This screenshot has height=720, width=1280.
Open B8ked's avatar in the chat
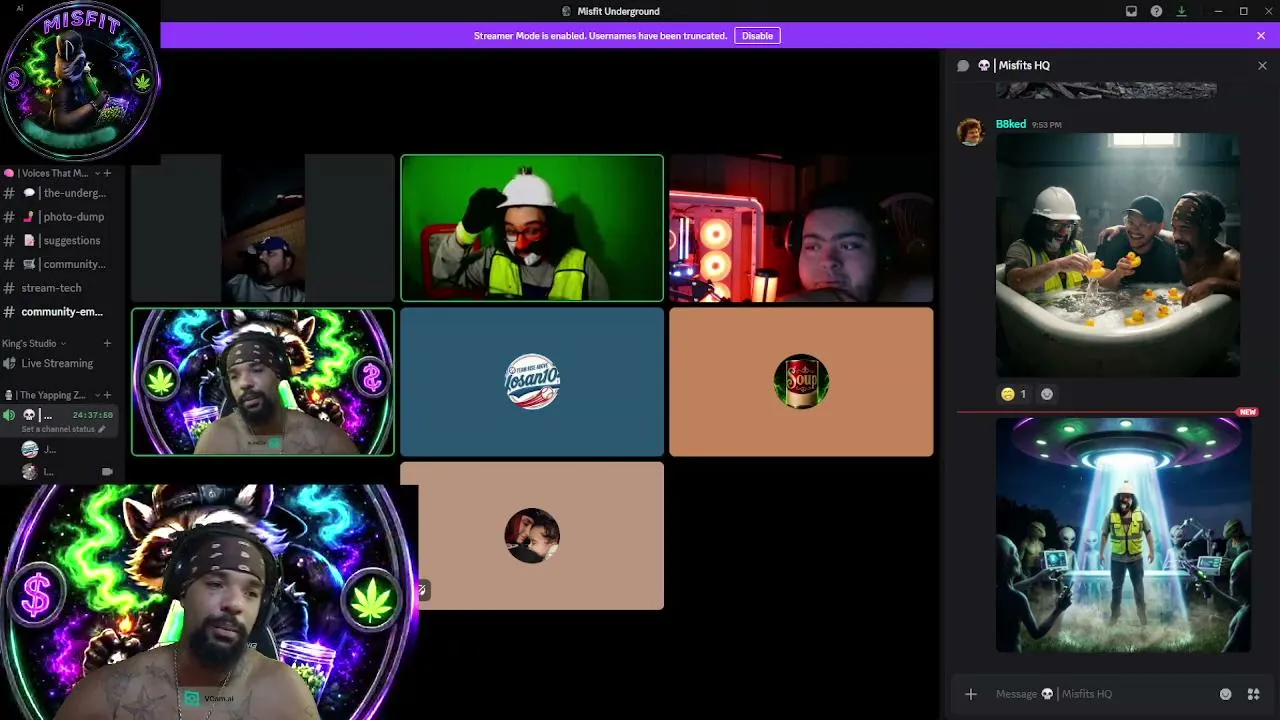970,132
